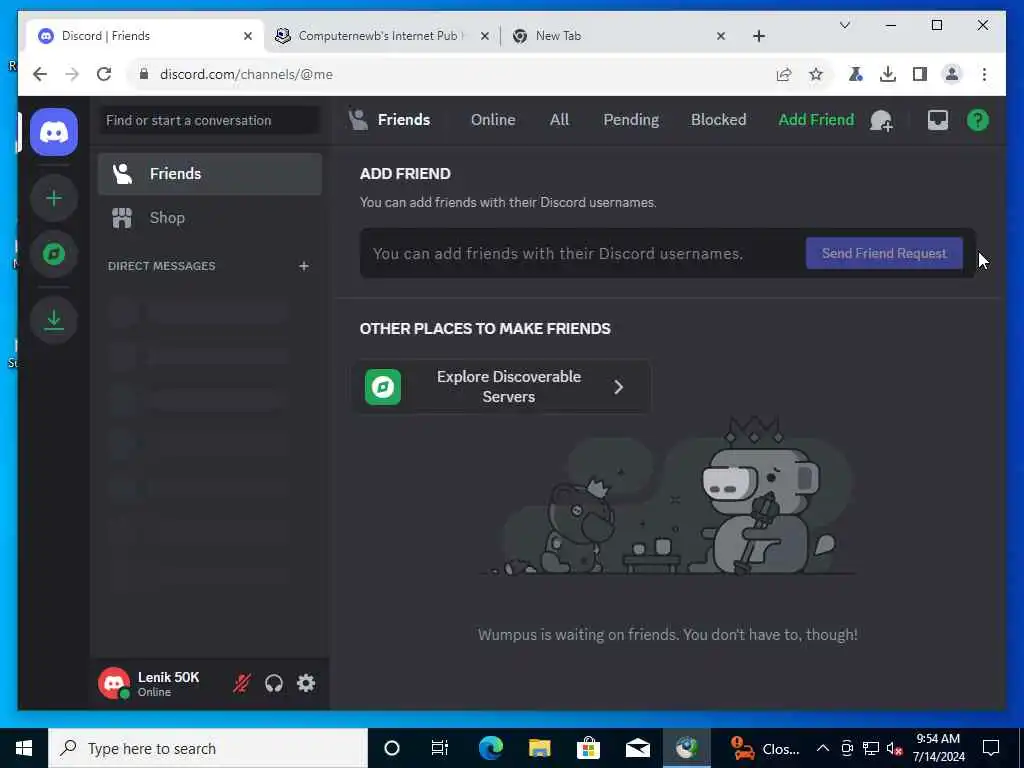Image resolution: width=1024 pixels, height=768 pixels.
Task: Click the browser forward arrow
Action: 72,74
